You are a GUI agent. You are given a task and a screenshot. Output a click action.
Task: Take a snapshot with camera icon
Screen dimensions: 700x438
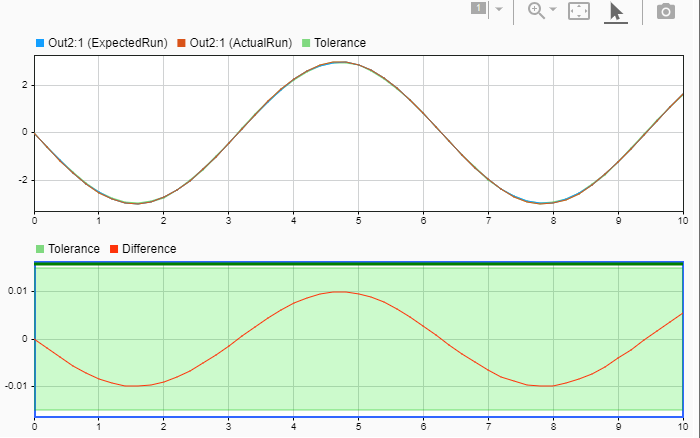tap(666, 11)
